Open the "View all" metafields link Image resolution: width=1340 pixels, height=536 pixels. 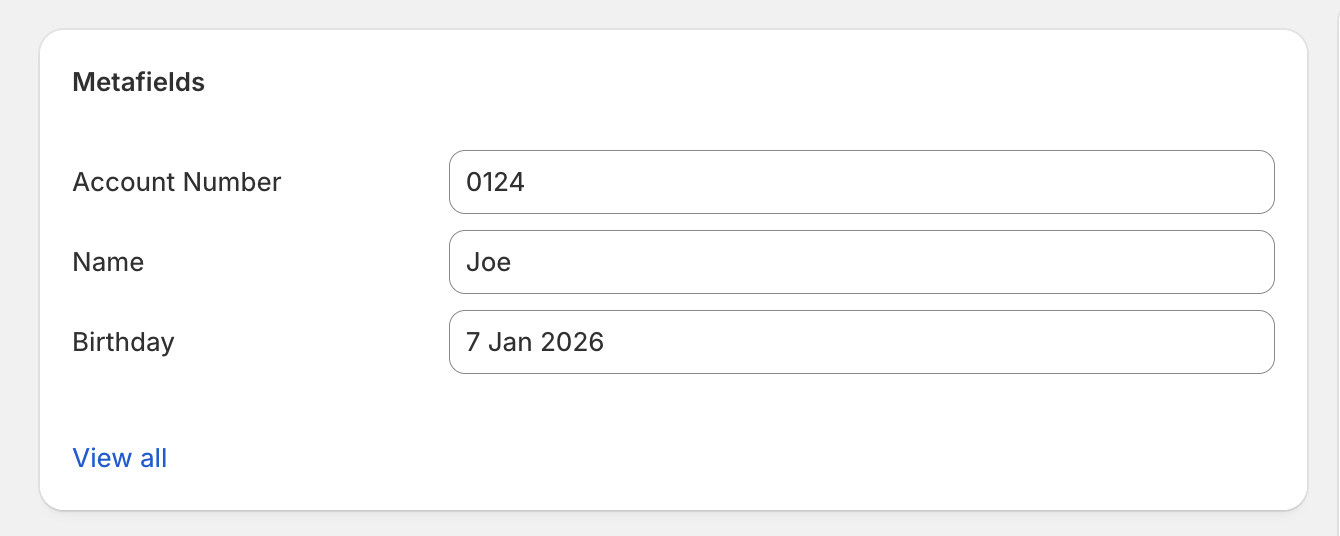pyautogui.click(x=120, y=458)
